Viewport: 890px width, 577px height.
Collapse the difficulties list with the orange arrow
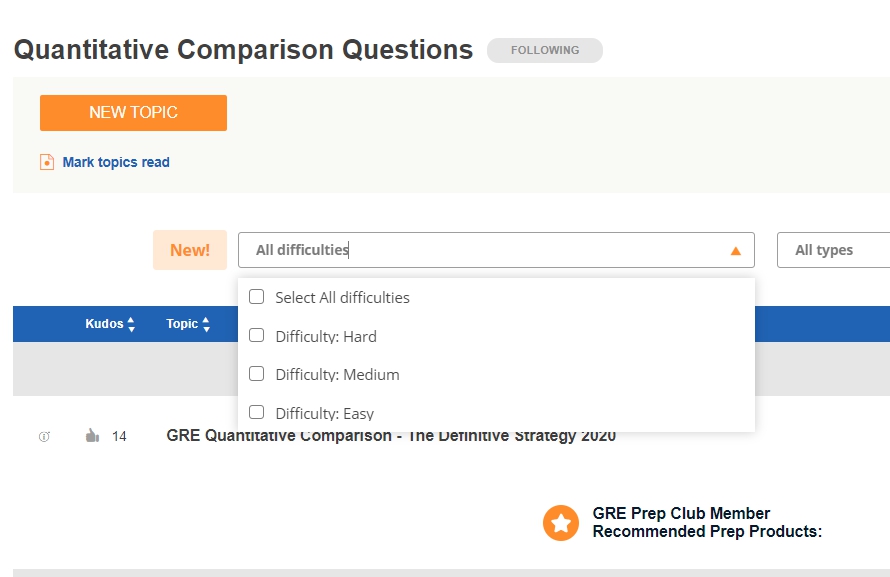736,251
